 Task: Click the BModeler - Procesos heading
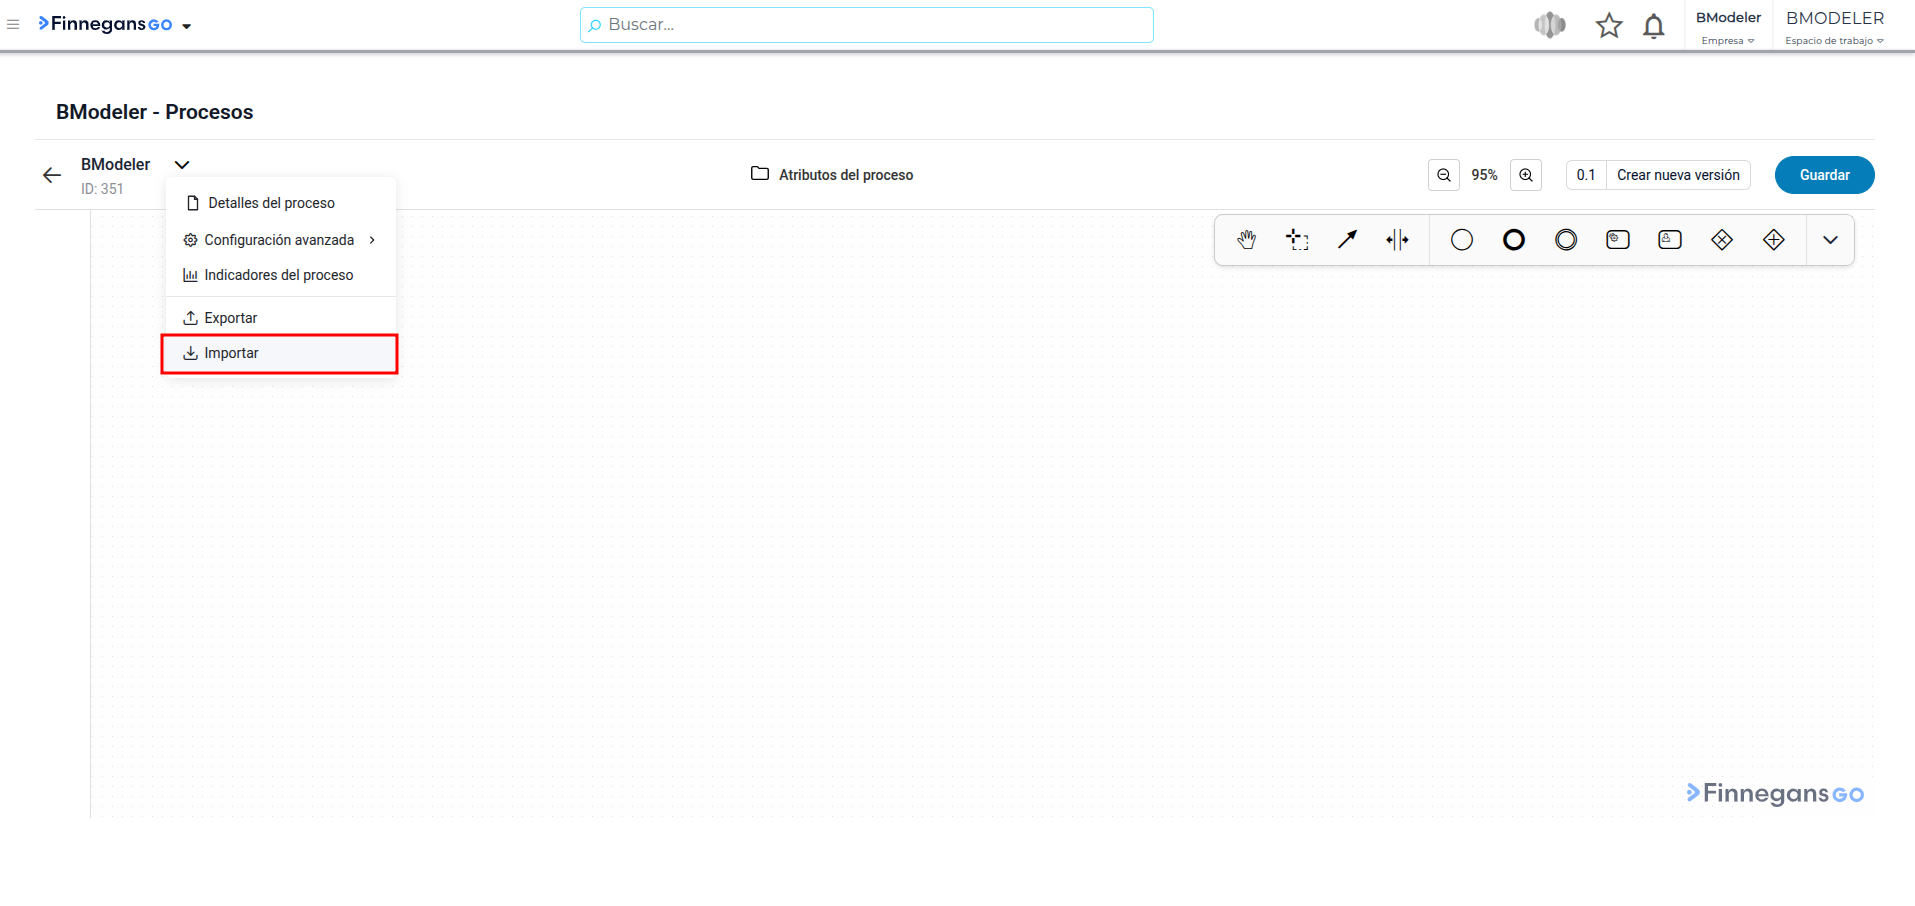pos(155,112)
